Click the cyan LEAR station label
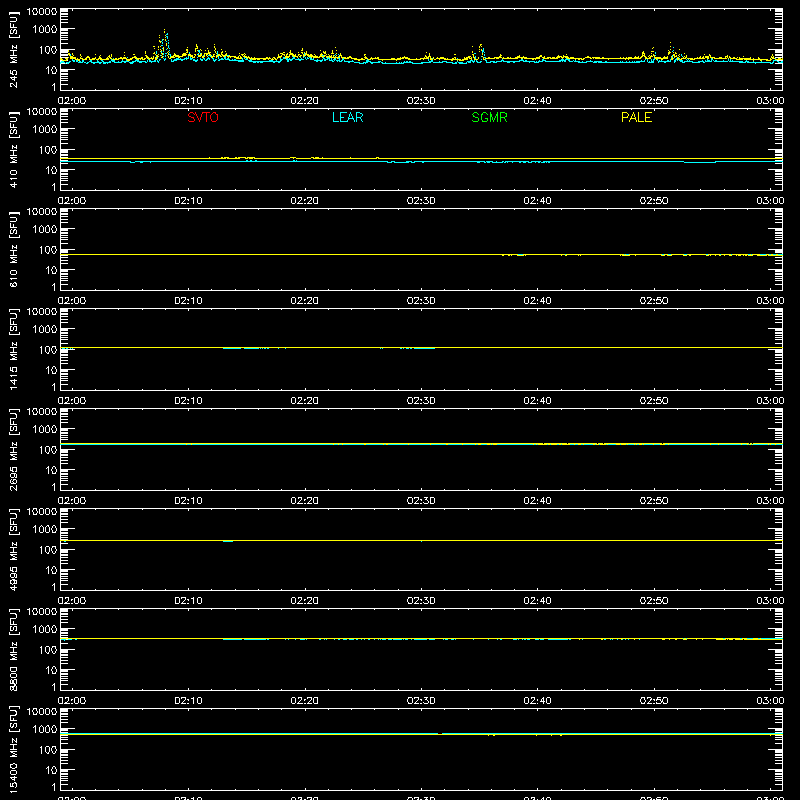800x800 pixels. [x=347, y=117]
